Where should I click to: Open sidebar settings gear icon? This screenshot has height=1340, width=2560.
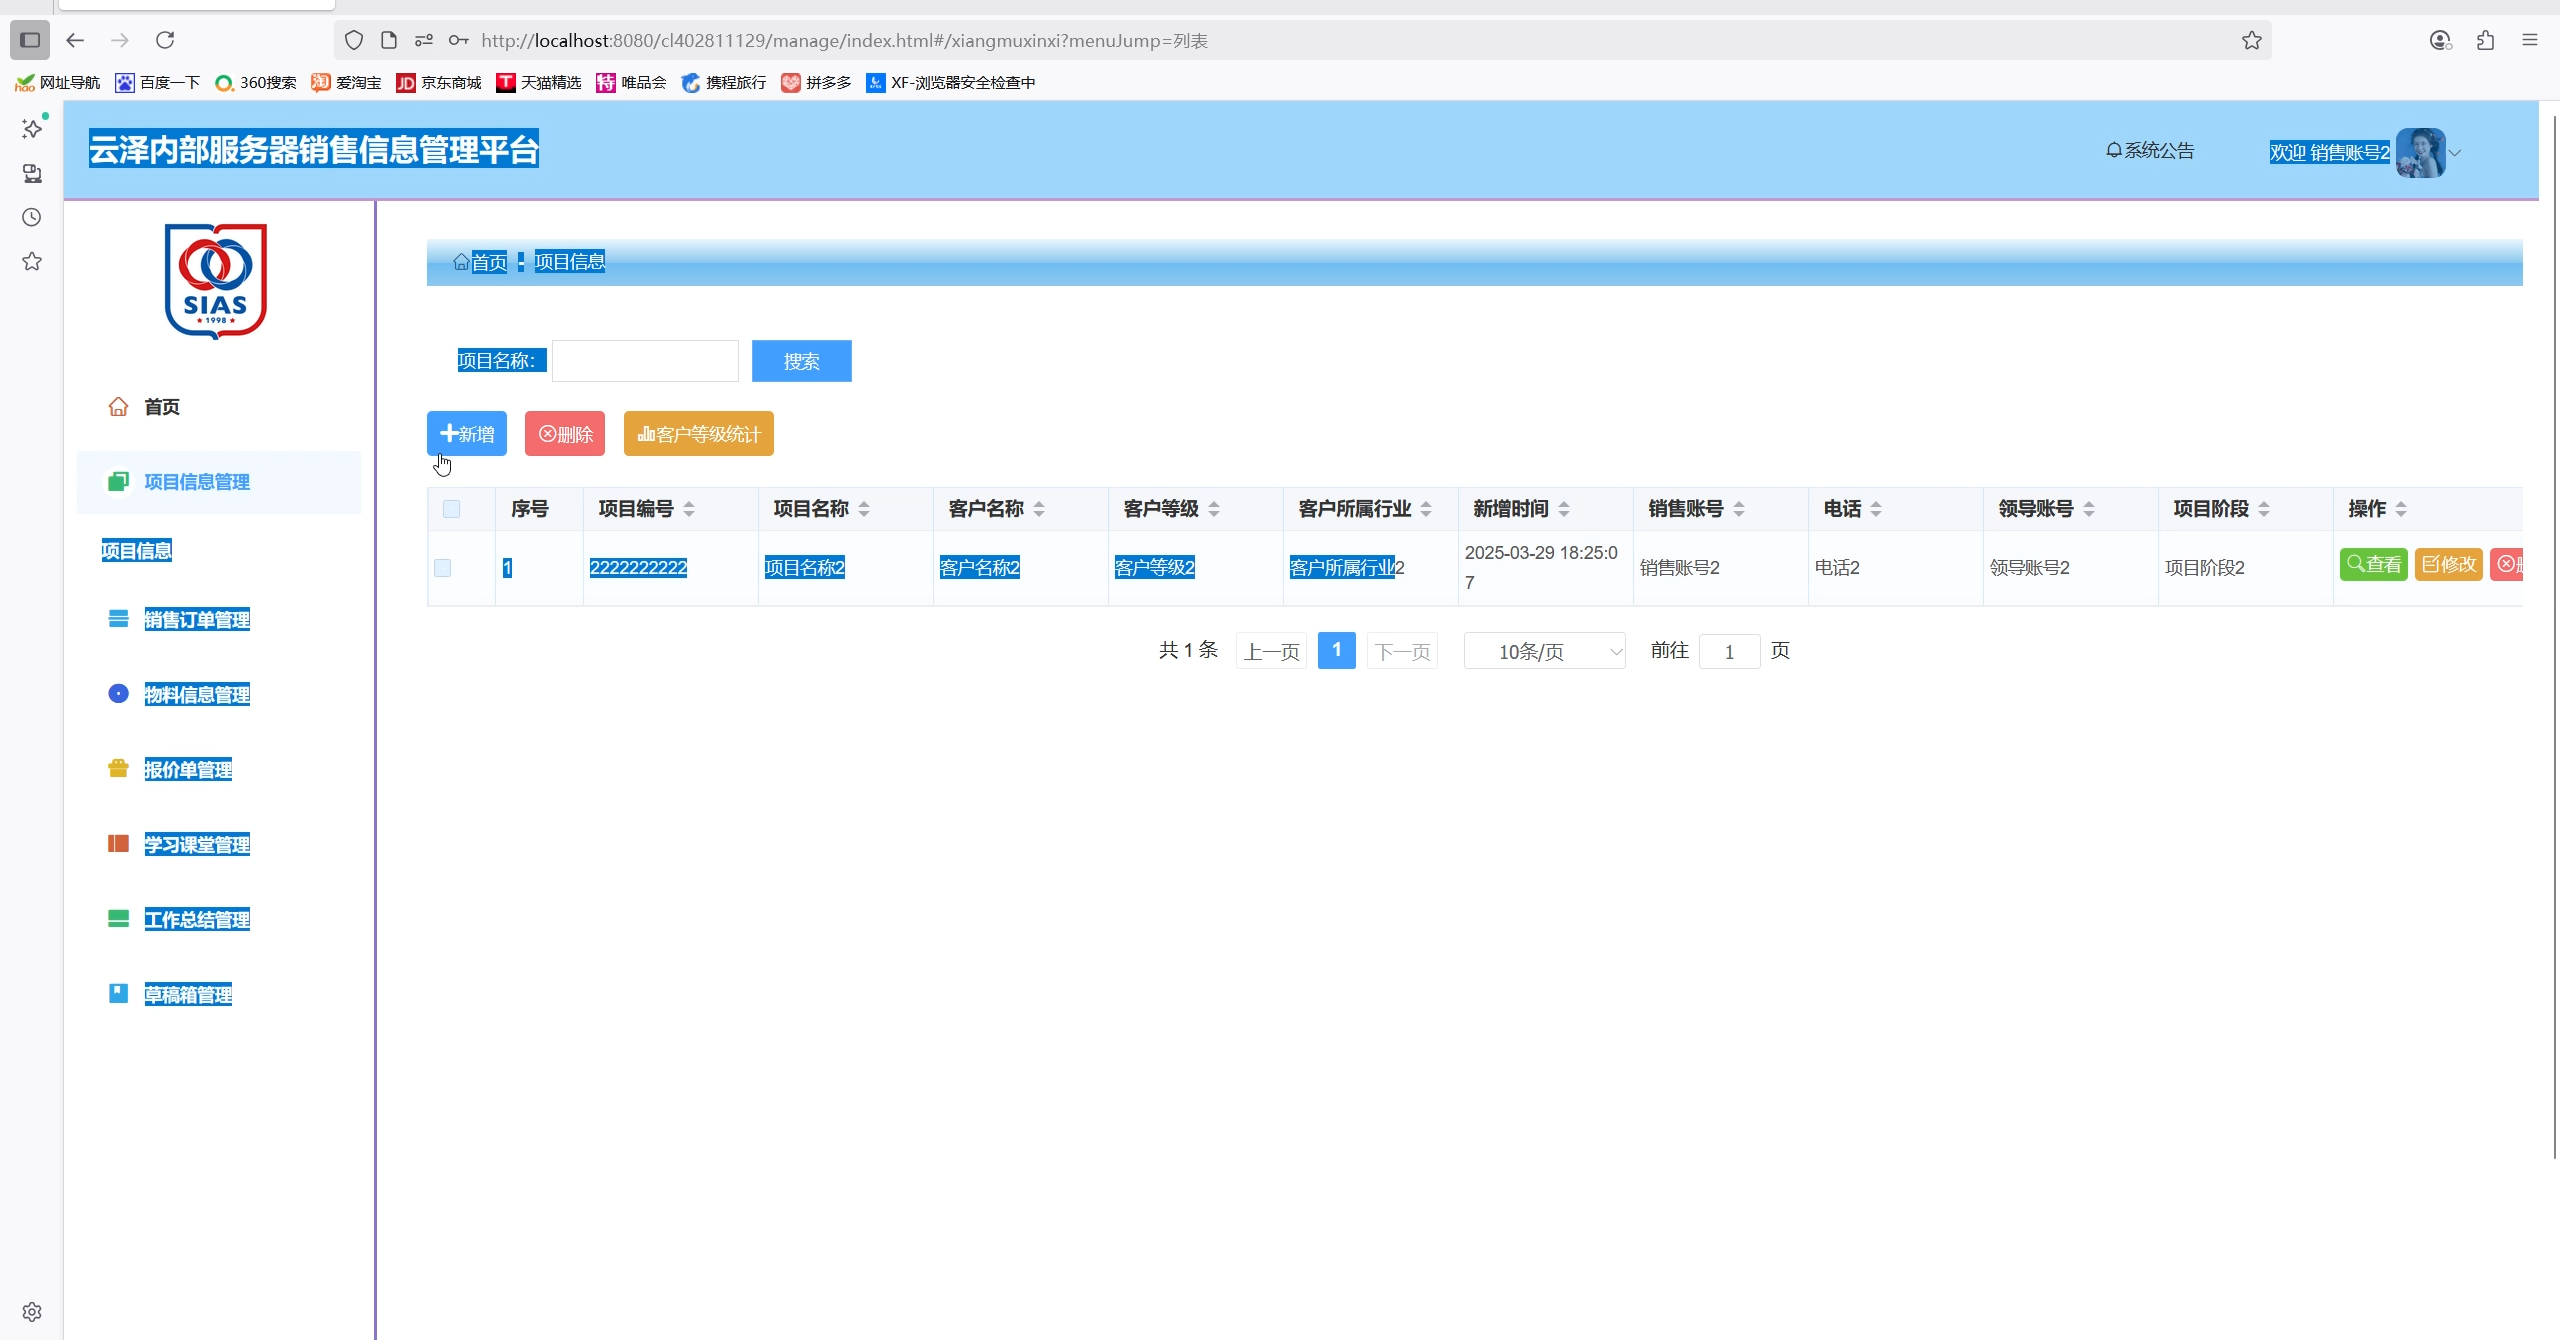coord(32,1312)
